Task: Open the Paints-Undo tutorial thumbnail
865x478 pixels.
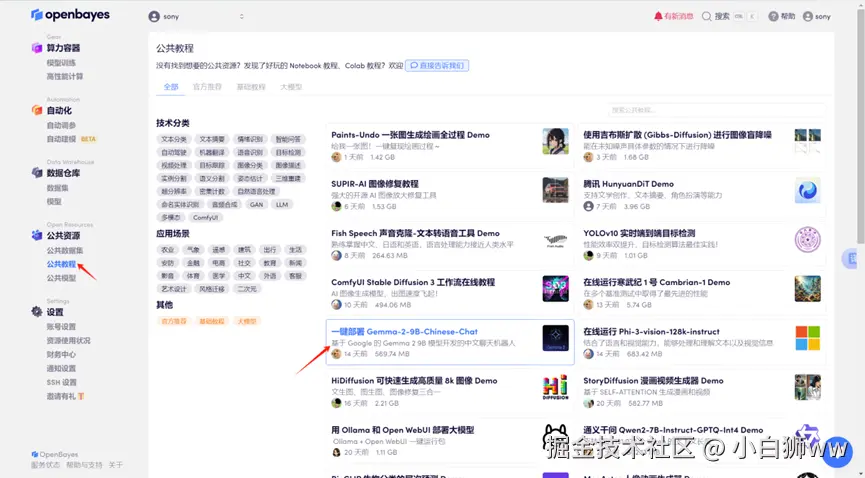Action: tap(556, 141)
